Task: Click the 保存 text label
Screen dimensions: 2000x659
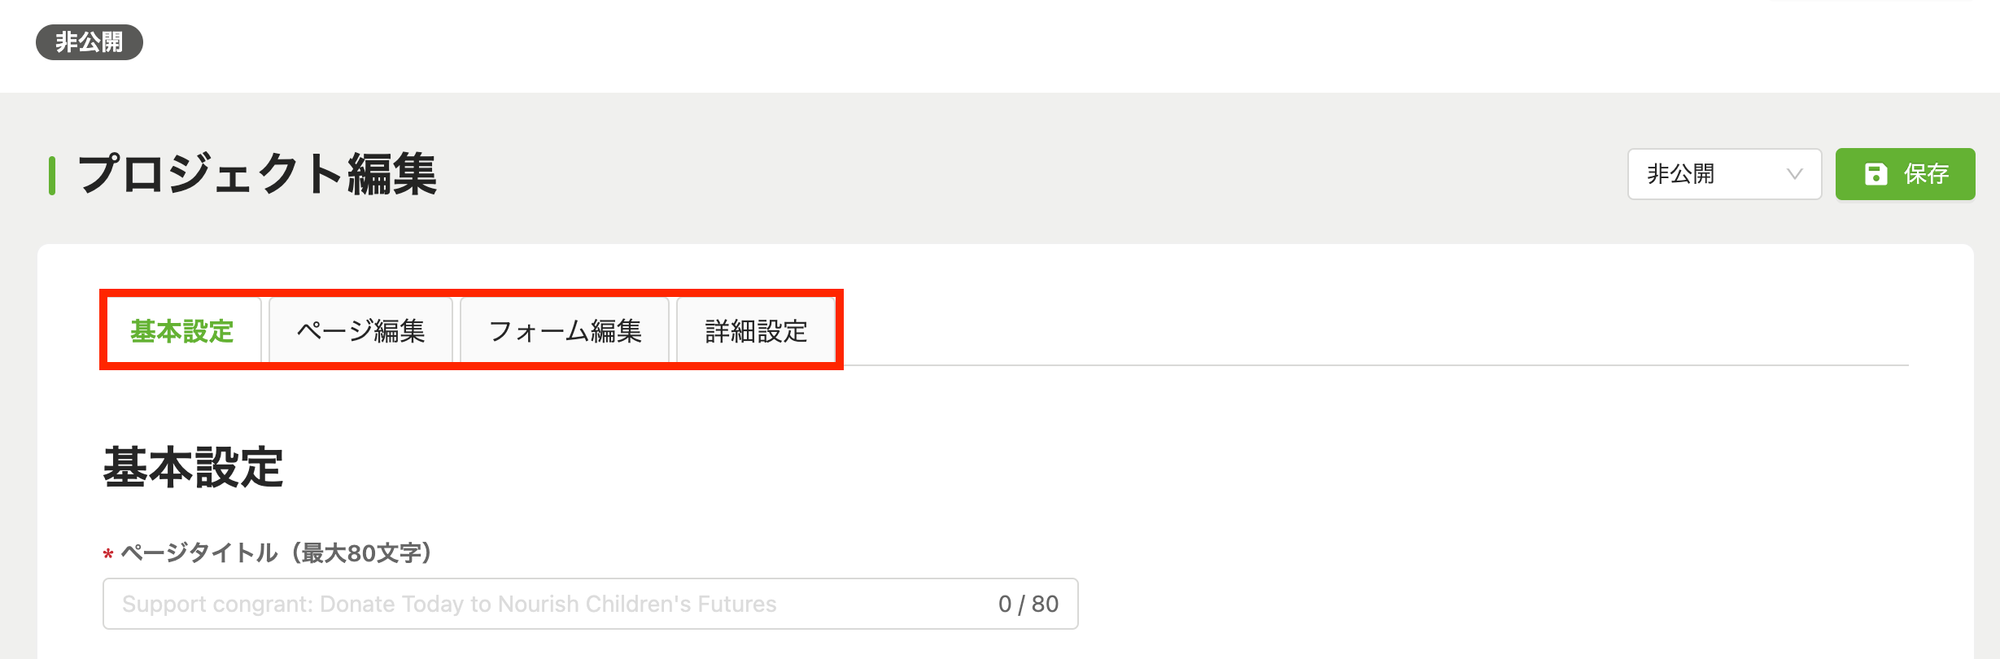Action: [1926, 174]
